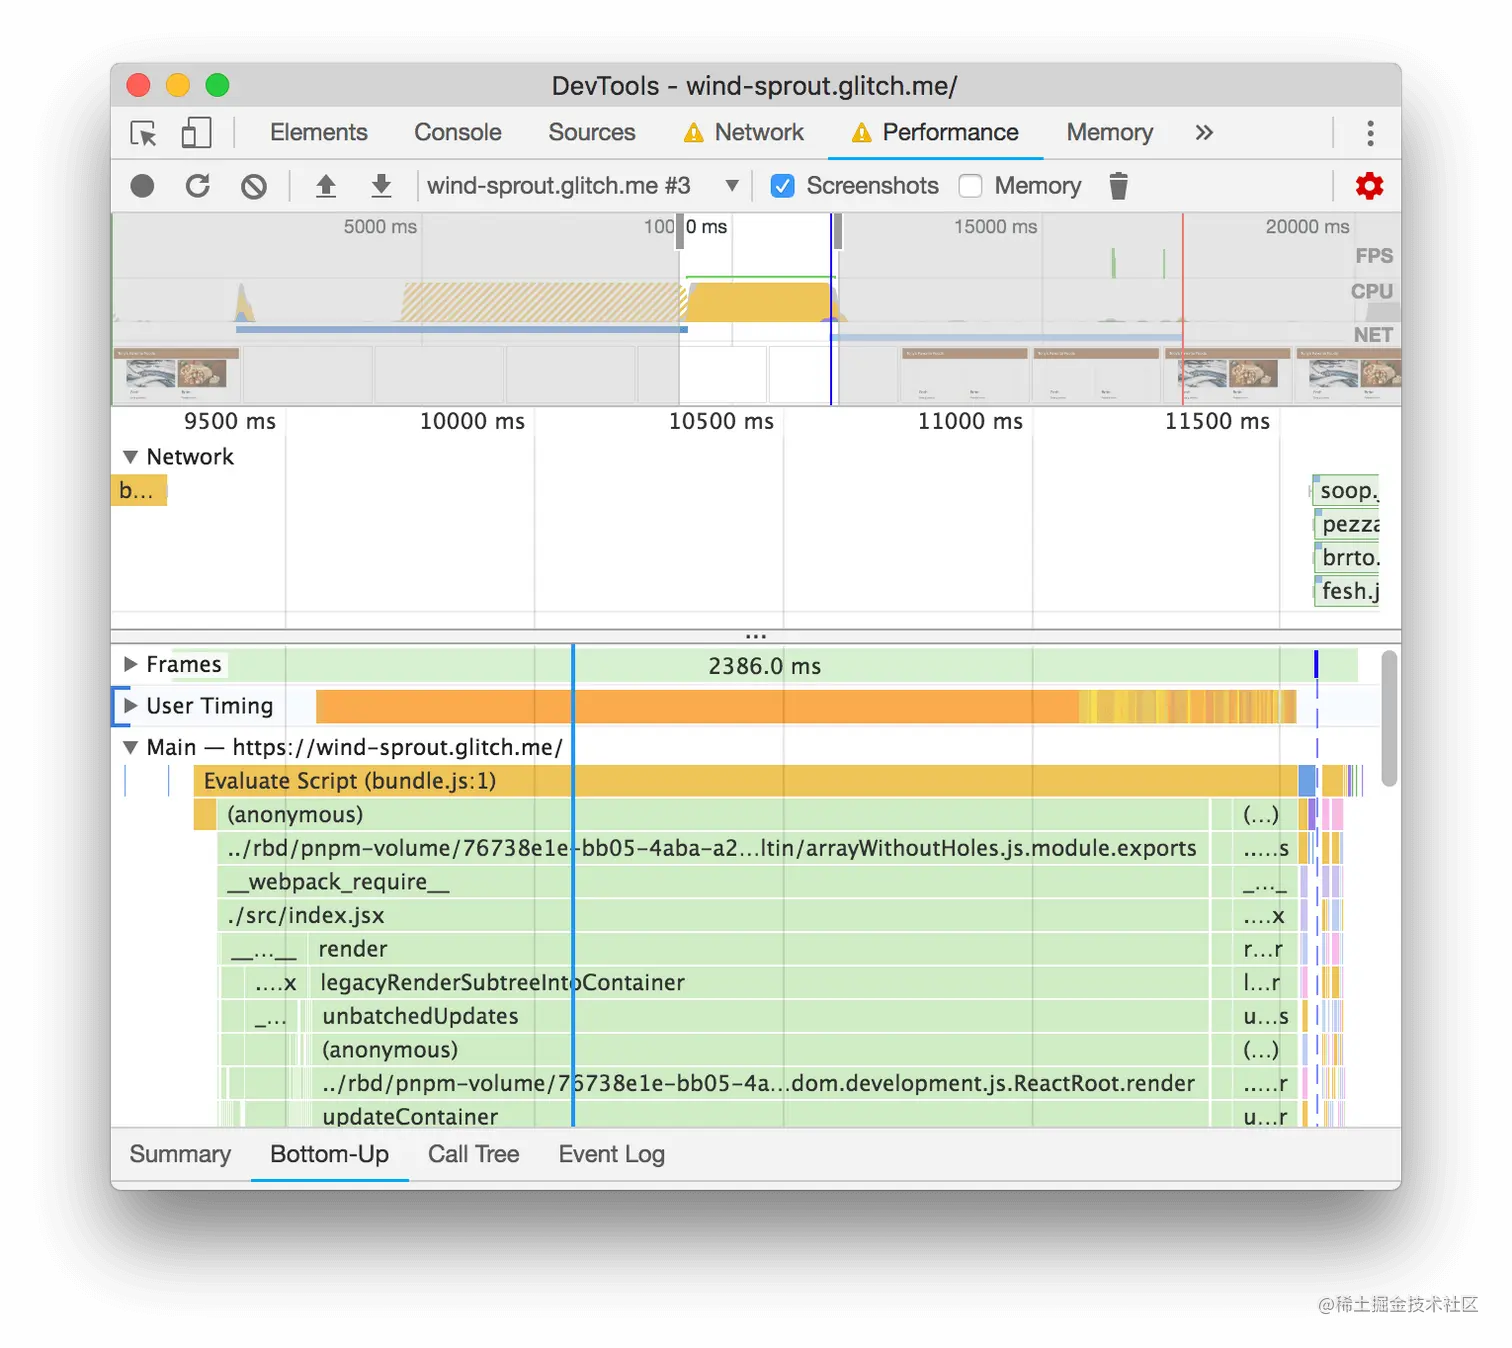Screen dimensions: 1512x1348
Task: Load a profile using the upload arrow
Action: coord(326,186)
